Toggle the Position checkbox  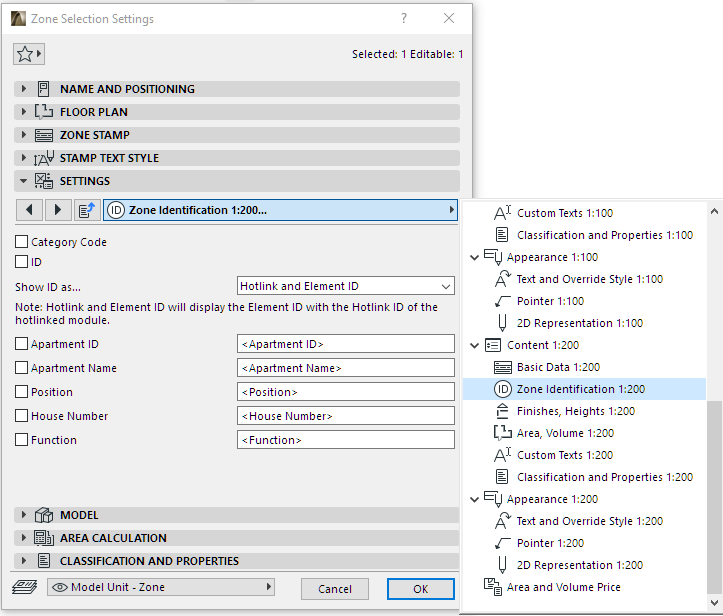tap(21, 392)
